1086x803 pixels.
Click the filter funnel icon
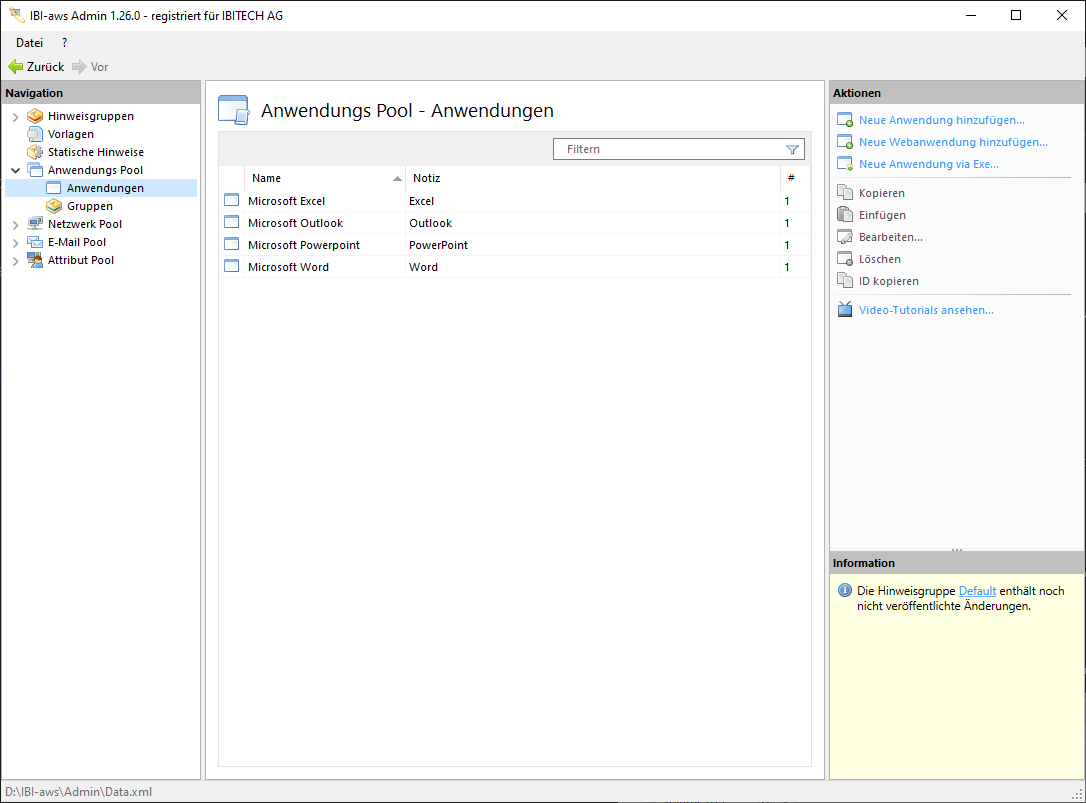[792, 149]
